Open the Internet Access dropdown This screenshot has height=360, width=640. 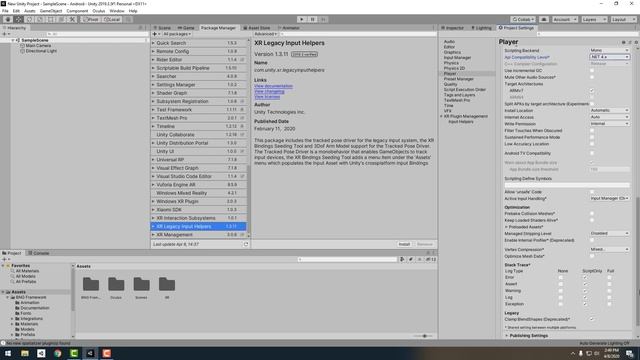pos(609,117)
